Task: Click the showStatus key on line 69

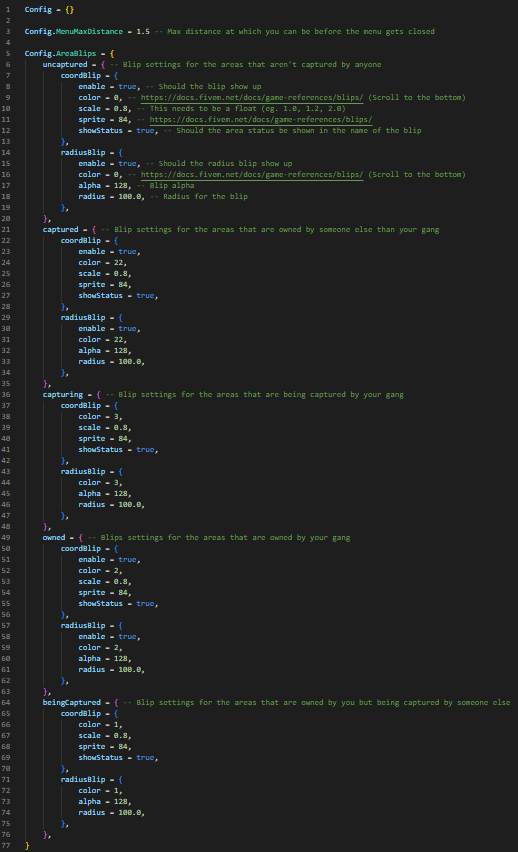Action: [101, 757]
